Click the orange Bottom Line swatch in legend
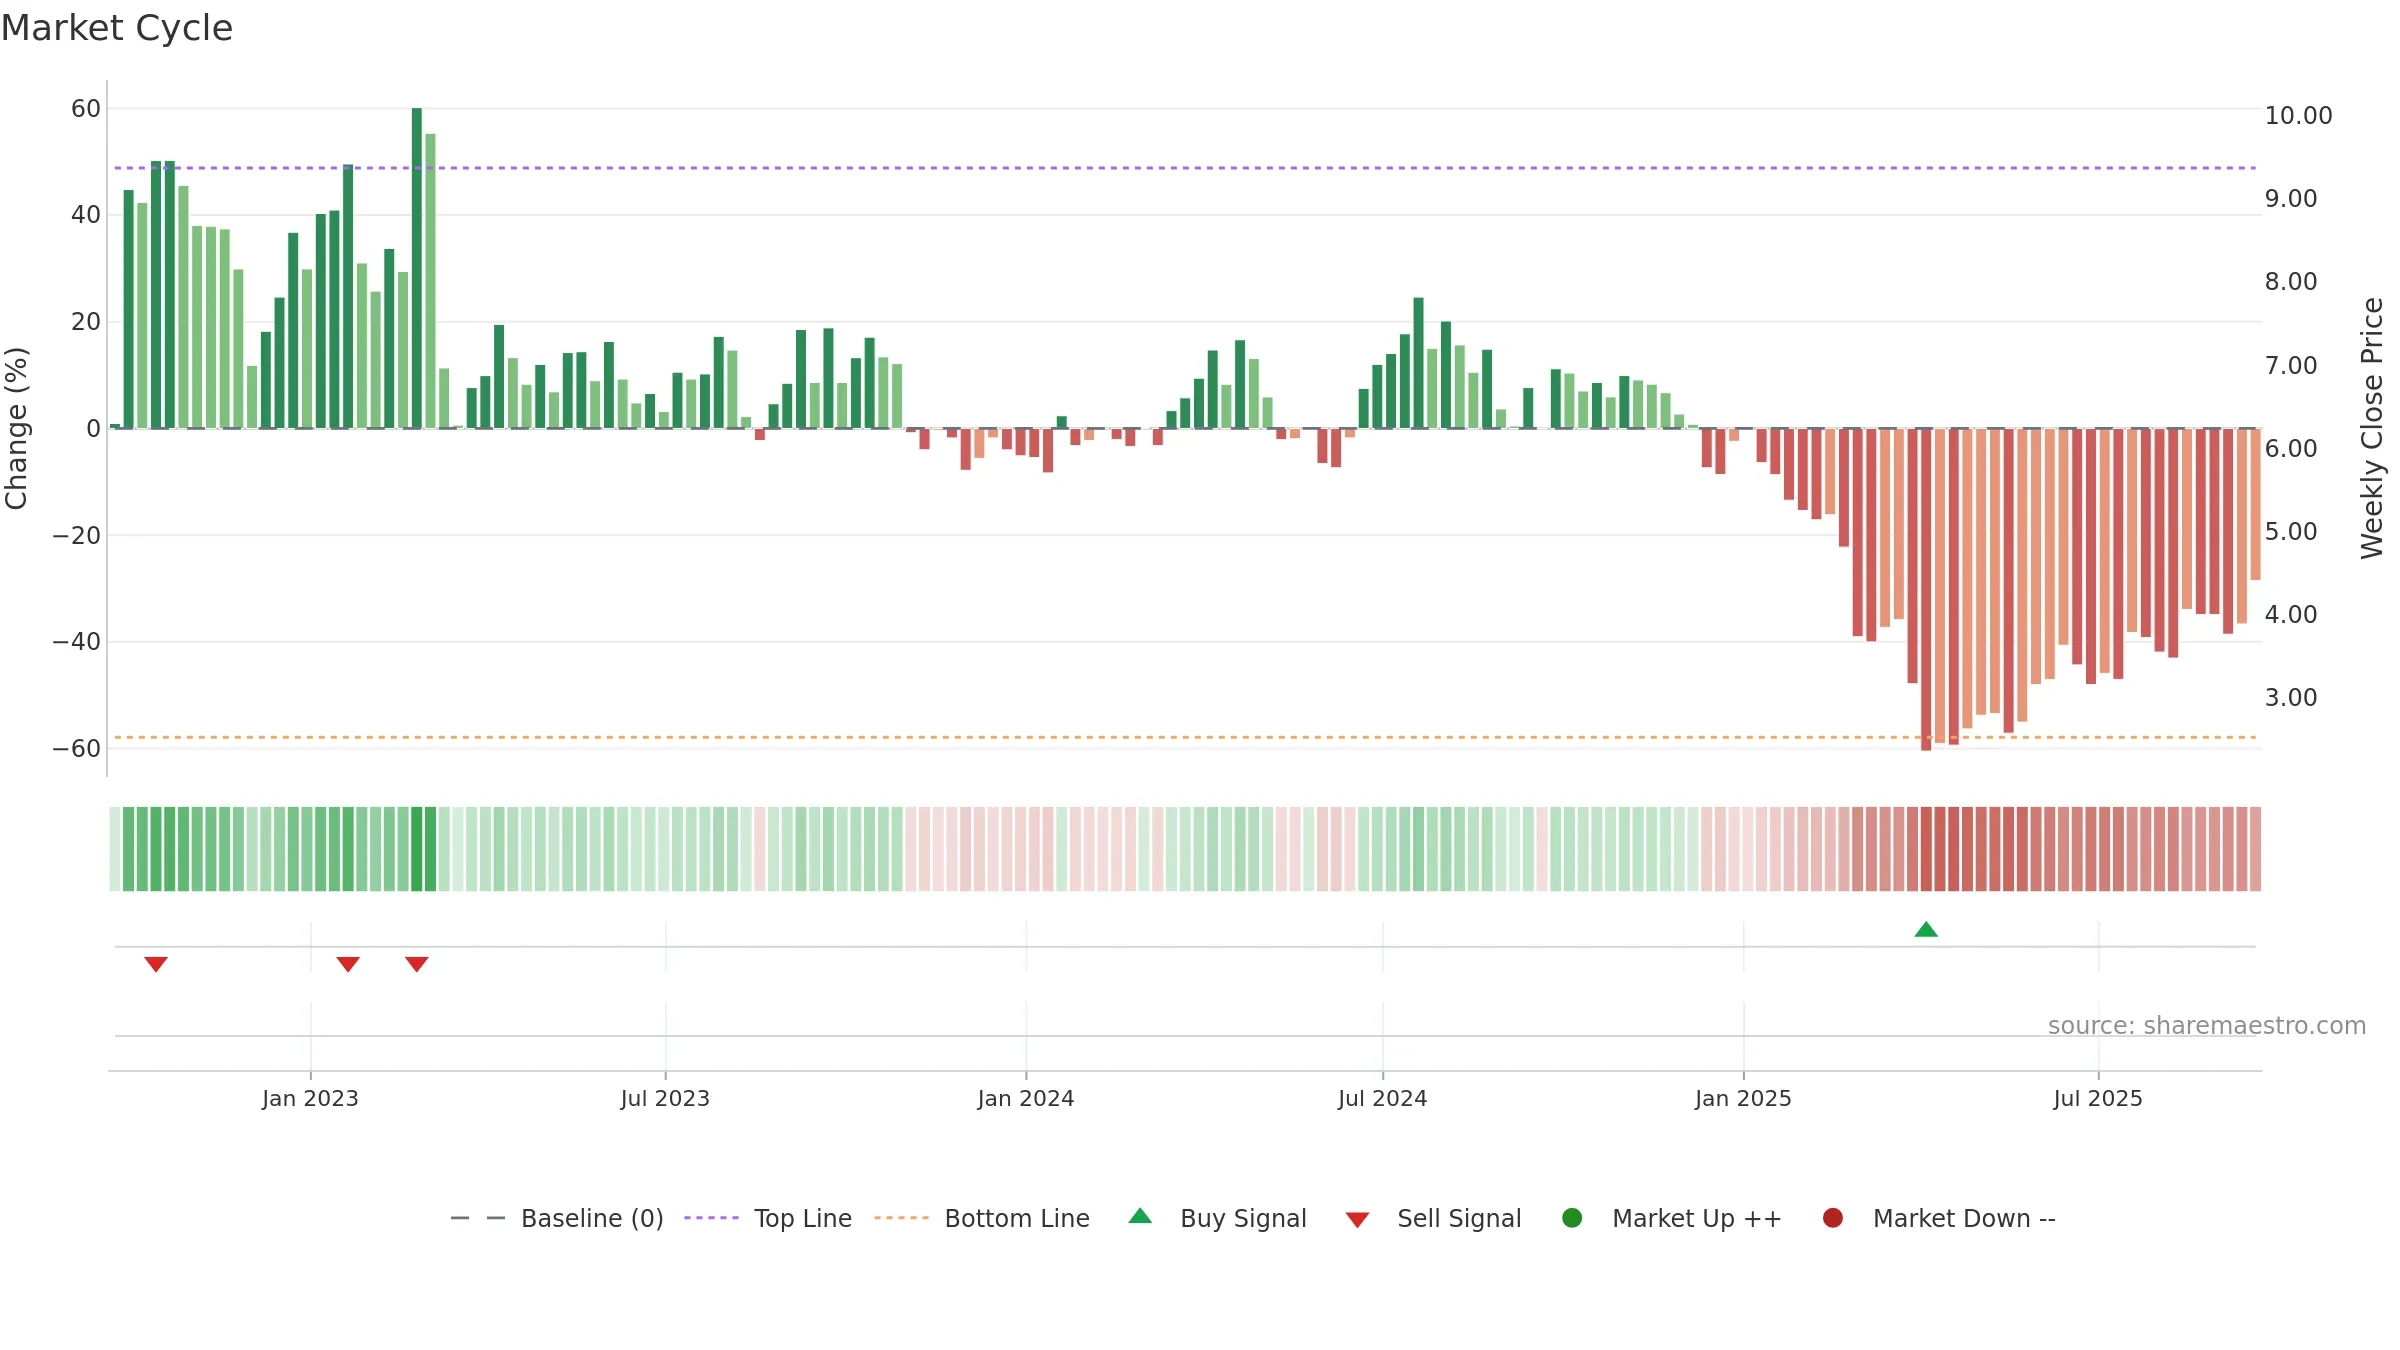Screen dimensions: 2400x1350 (902, 1218)
